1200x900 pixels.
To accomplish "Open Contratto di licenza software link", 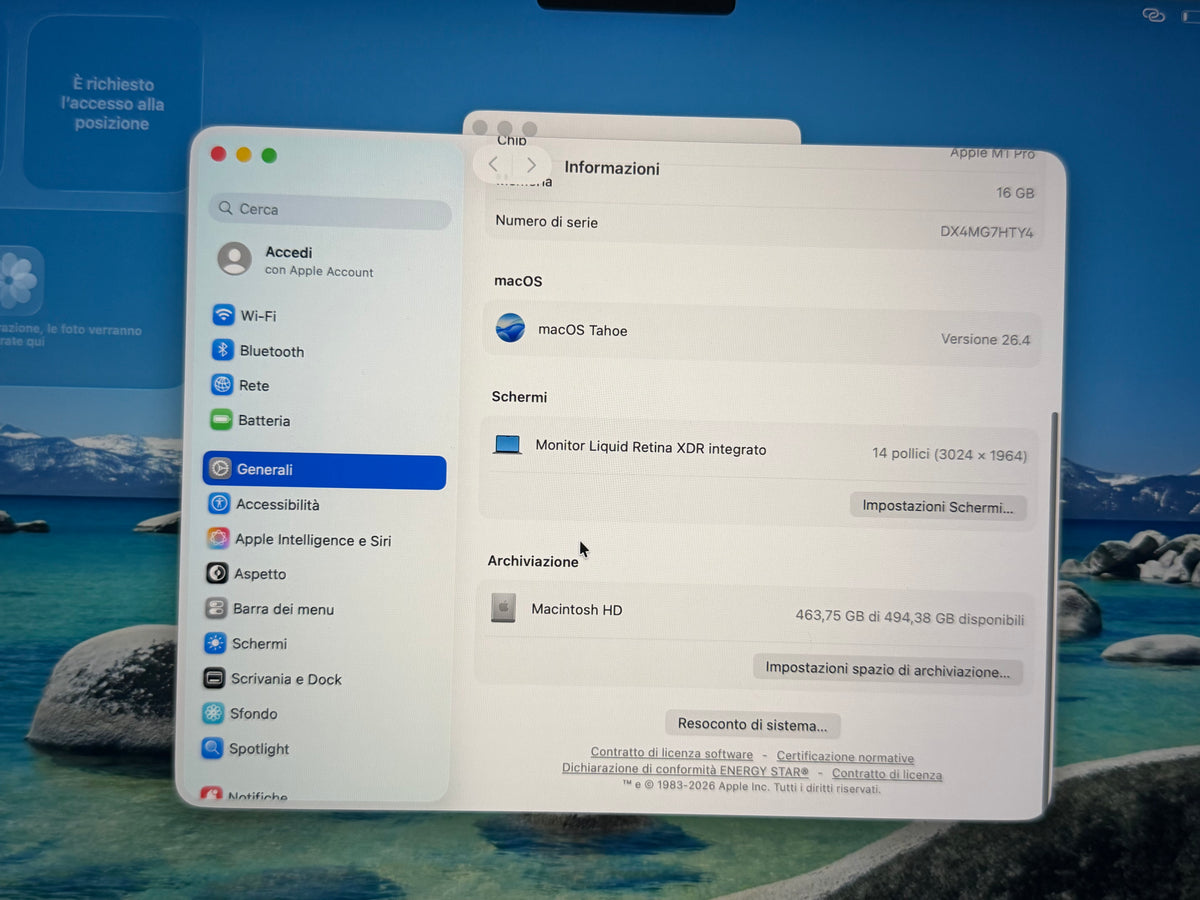I will click(x=672, y=754).
